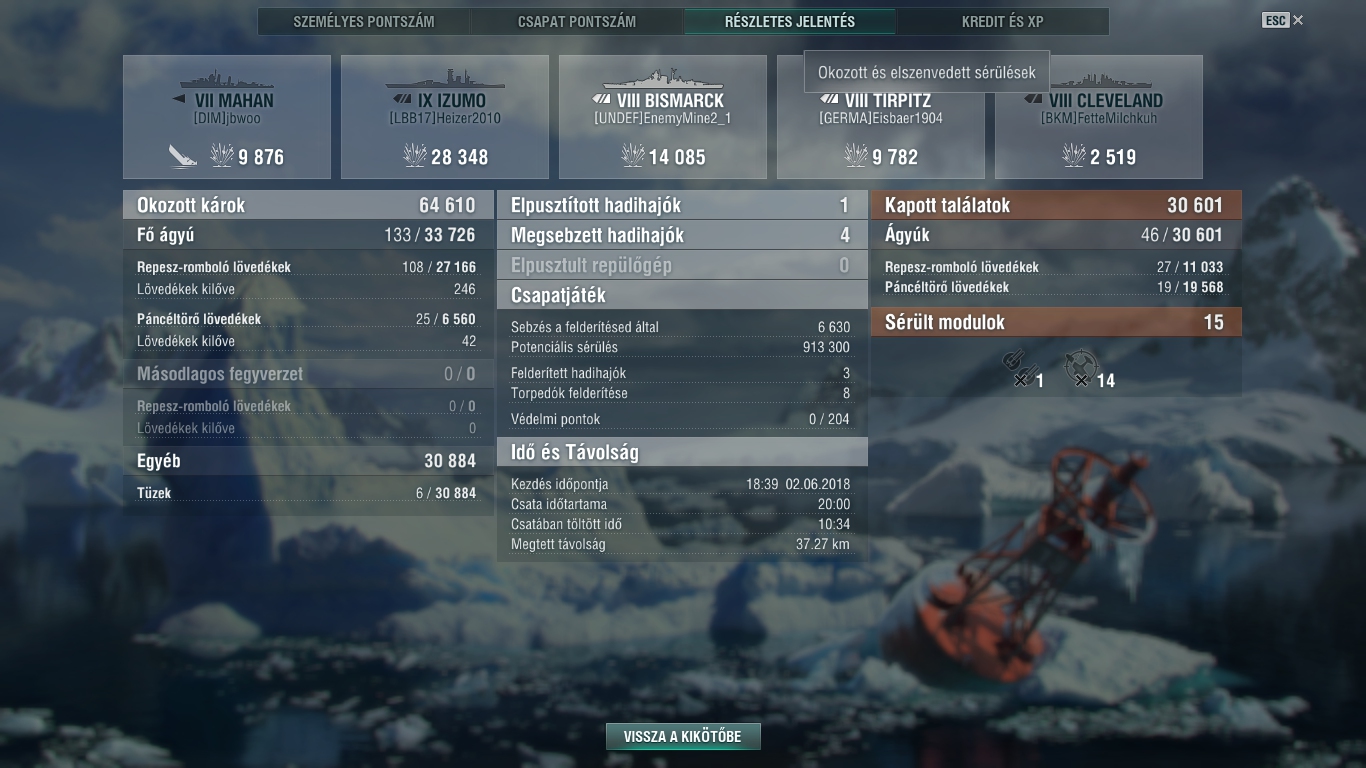The width and height of the screenshot is (1366, 768).
Task: Click the damage burst icon beside 28 348
Action: click(414, 155)
